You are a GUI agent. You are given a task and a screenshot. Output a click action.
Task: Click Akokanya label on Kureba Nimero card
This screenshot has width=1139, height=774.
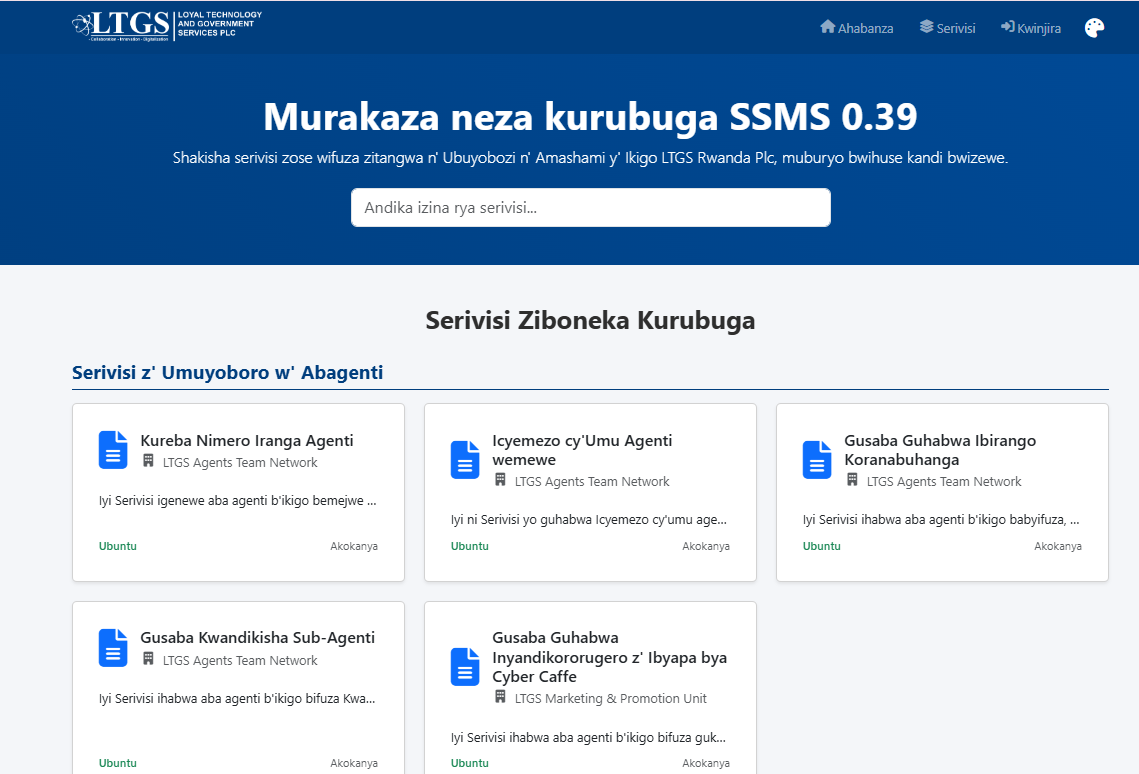[354, 546]
